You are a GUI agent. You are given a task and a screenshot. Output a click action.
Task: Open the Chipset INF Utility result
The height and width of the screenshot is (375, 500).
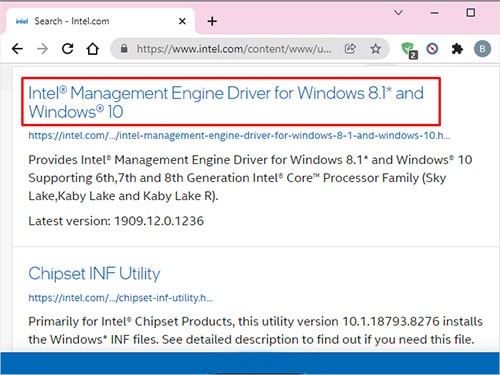(94, 274)
